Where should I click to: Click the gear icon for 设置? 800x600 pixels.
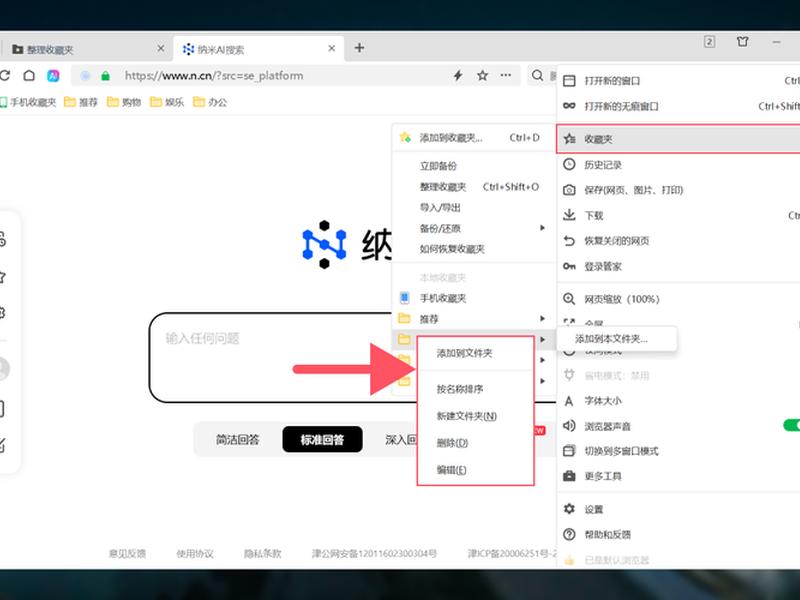[x=569, y=509]
